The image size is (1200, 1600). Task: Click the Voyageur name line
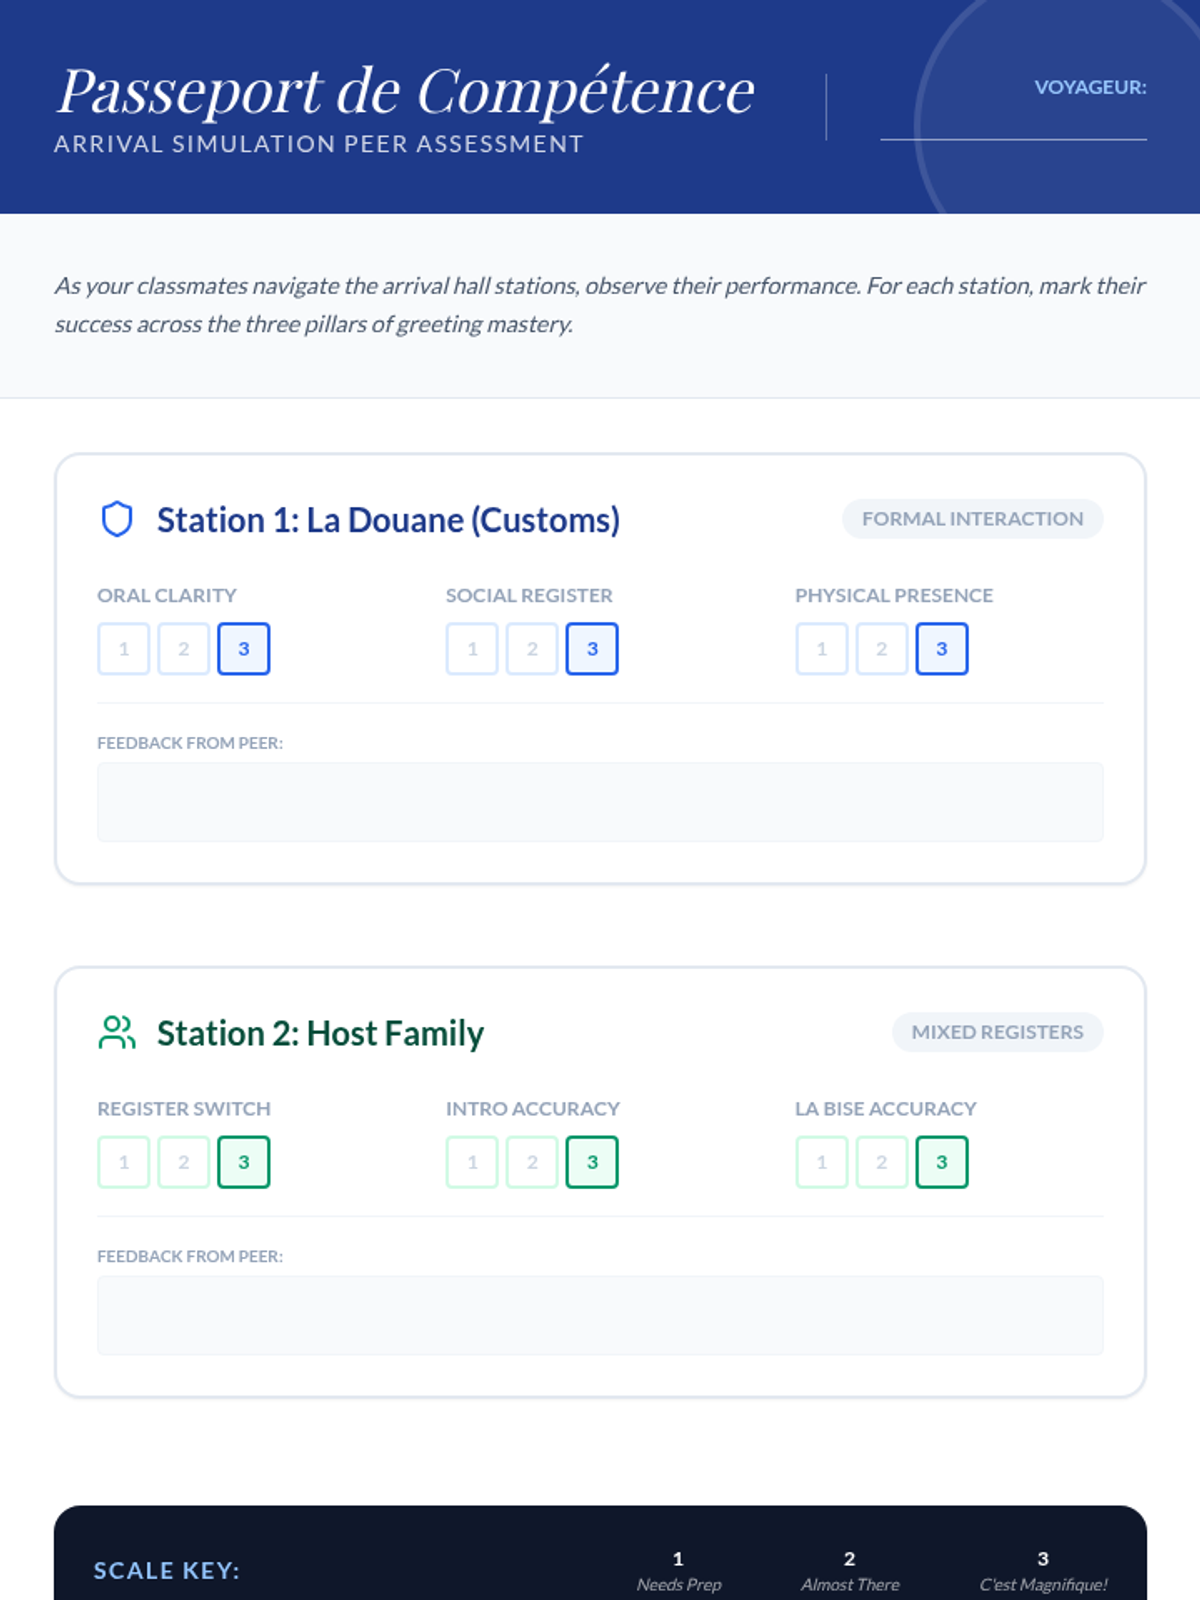[1013, 125]
